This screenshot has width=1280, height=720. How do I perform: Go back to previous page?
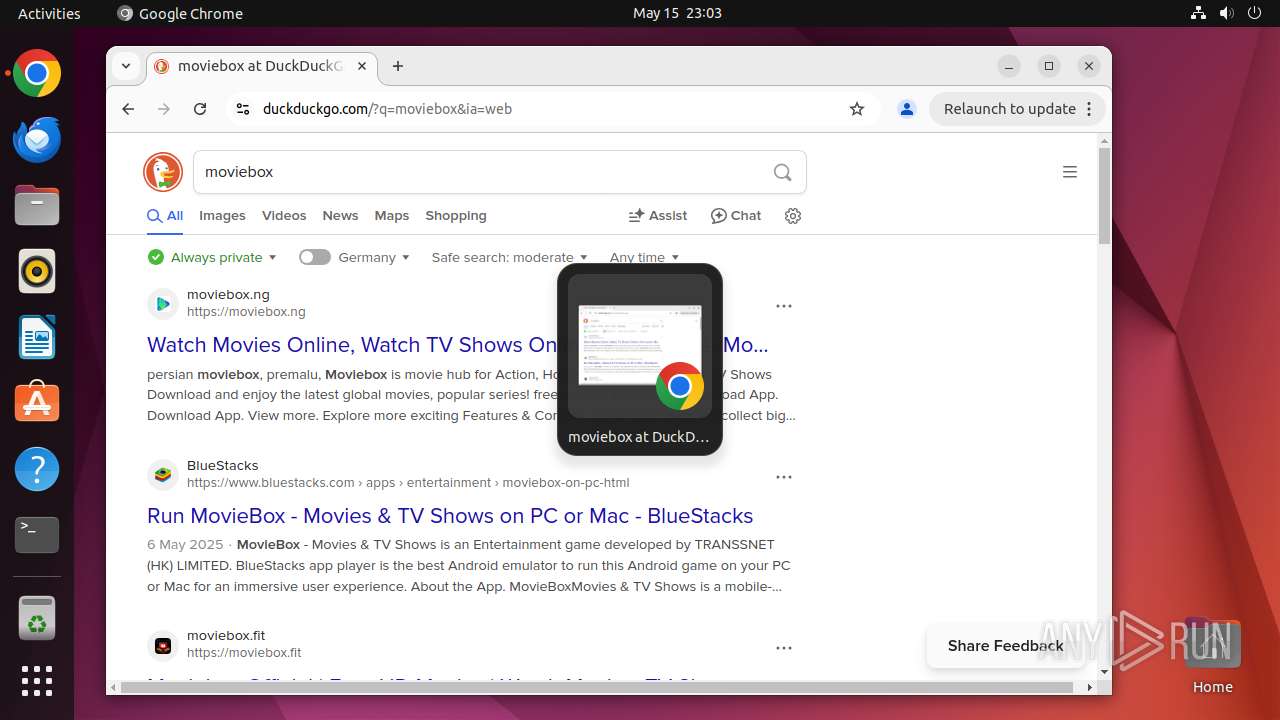pos(128,109)
